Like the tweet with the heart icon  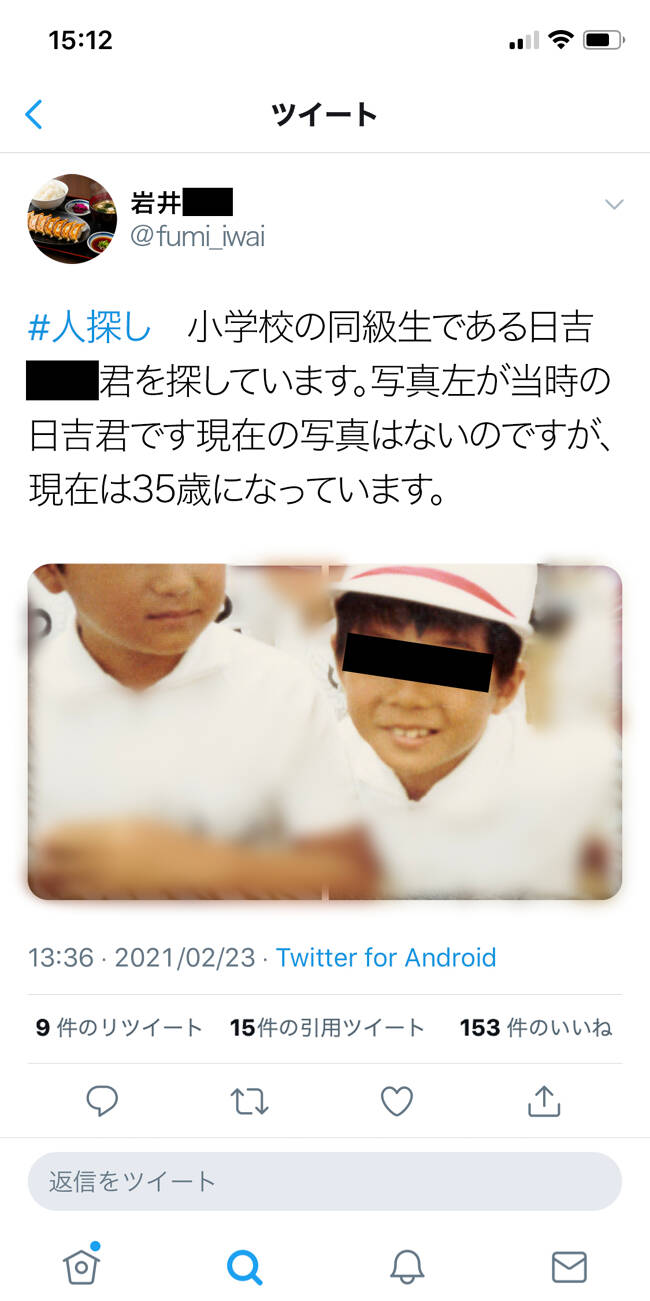(x=397, y=1101)
